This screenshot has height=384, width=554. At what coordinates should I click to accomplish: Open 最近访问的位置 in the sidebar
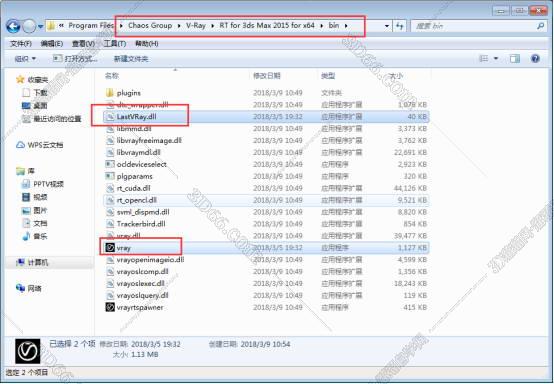pos(57,119)
